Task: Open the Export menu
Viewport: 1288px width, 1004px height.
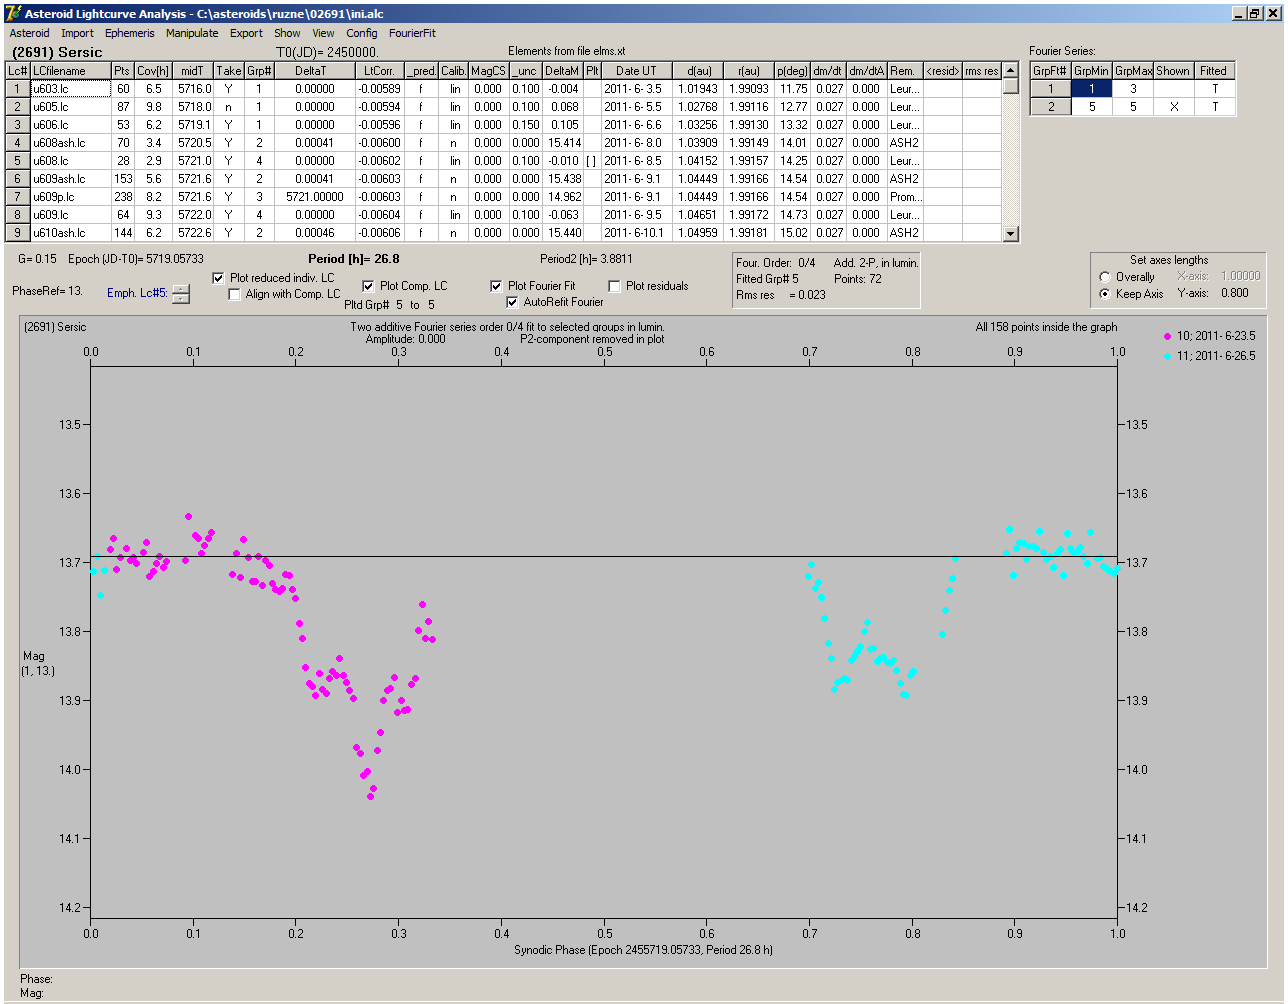Action: (x=246, y=33)
